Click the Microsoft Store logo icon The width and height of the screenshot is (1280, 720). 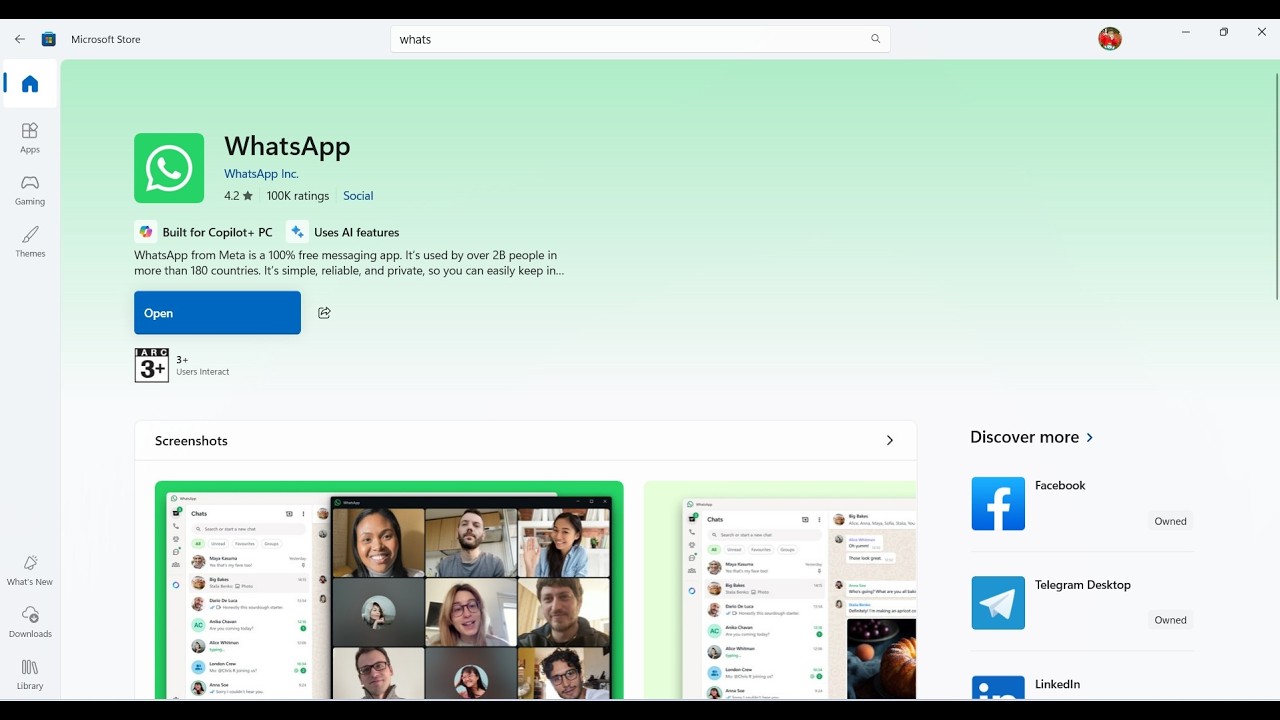[49, 39]
